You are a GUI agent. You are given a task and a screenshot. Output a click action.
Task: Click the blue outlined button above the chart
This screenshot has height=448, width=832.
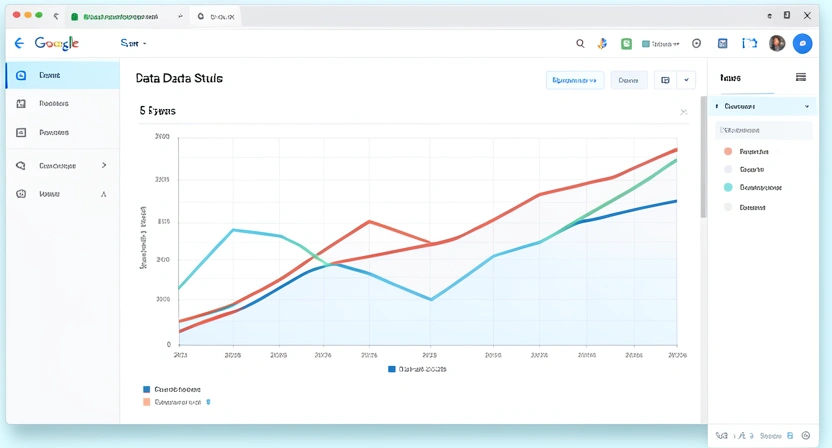pyautogui.click(x=575, y=80)
